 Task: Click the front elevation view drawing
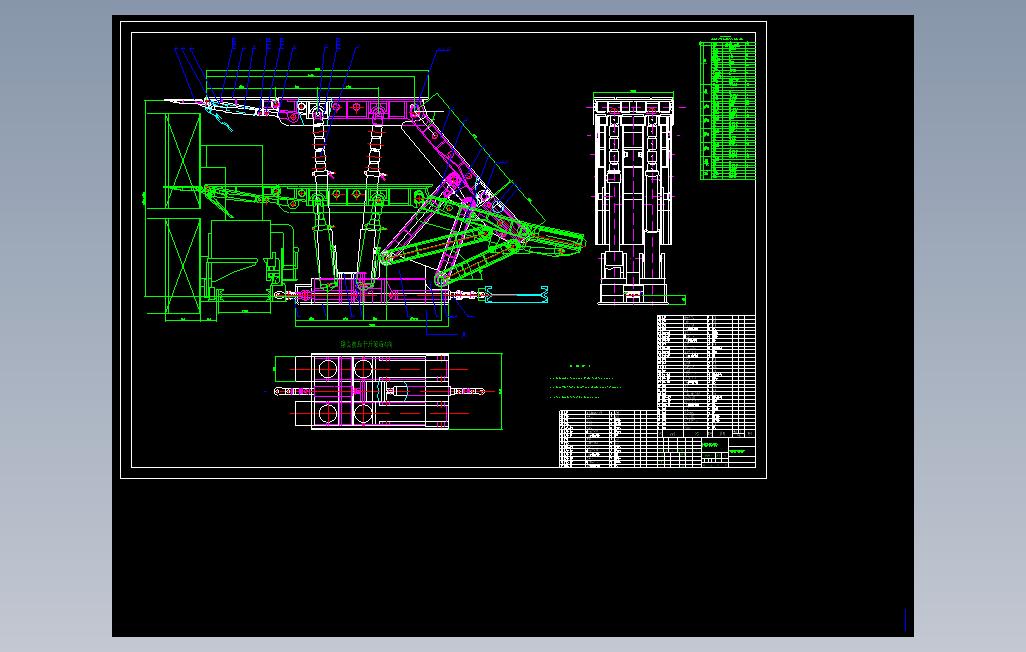(x=637, y=198)
